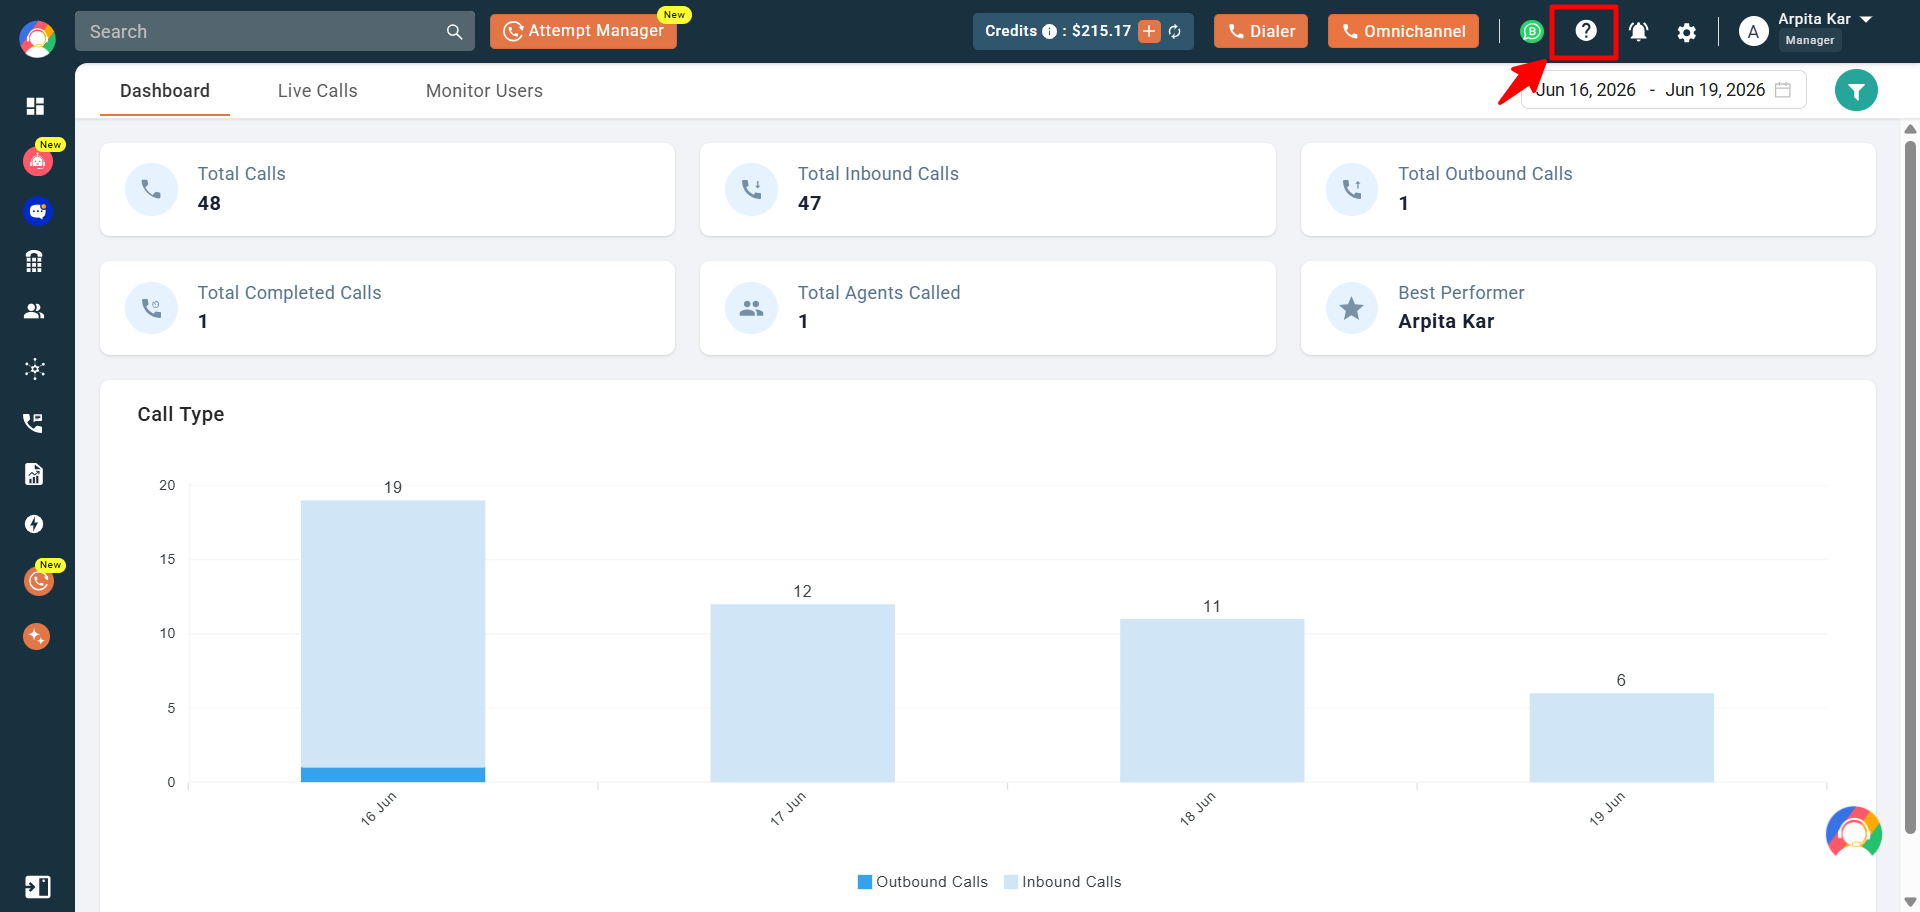
Task: Open the notifications bell
Action: [1638, 32]
